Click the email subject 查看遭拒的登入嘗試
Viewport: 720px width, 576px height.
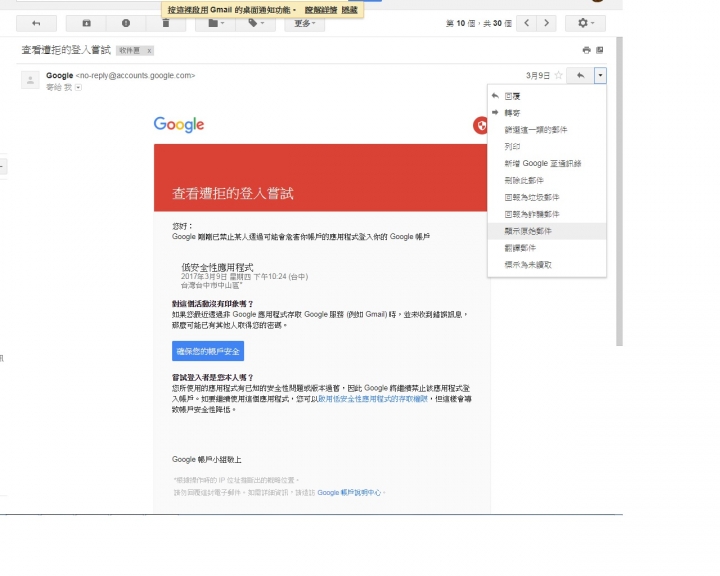click(66, 50)
